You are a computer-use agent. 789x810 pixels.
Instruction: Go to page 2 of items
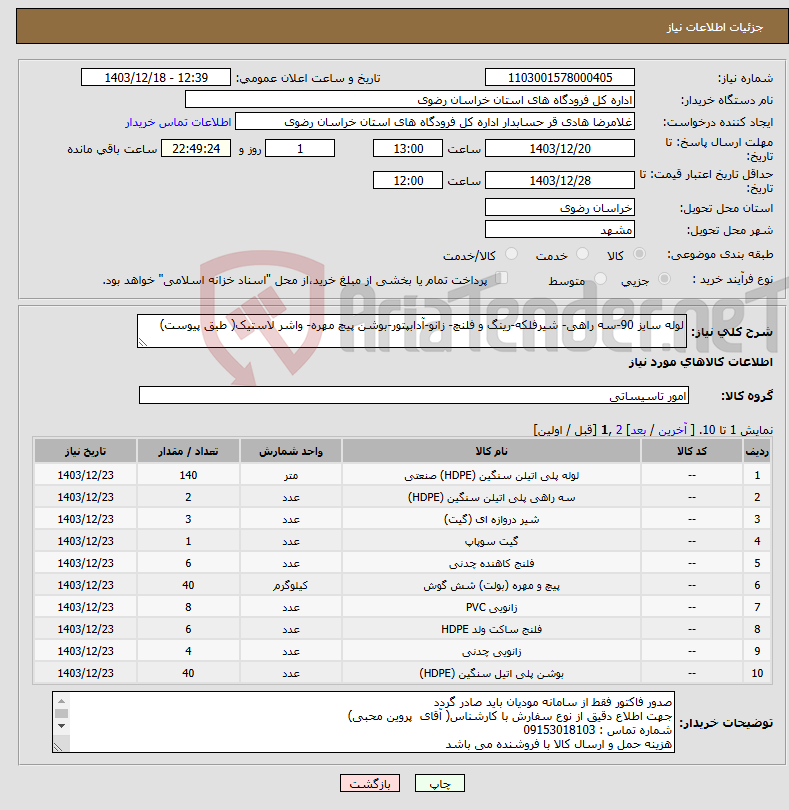coord(619,430)
